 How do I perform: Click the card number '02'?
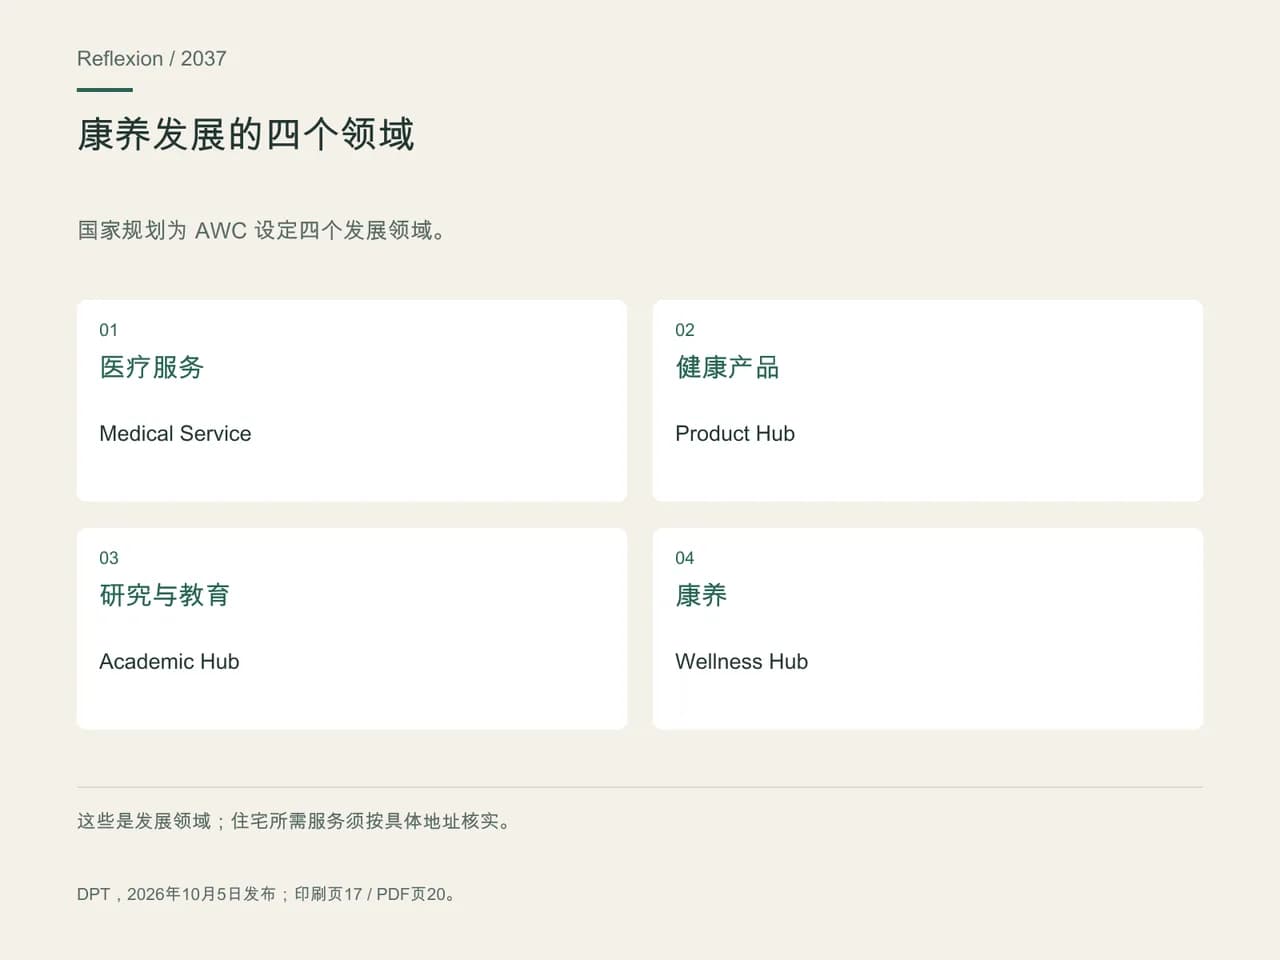click(x=685, y=330)
